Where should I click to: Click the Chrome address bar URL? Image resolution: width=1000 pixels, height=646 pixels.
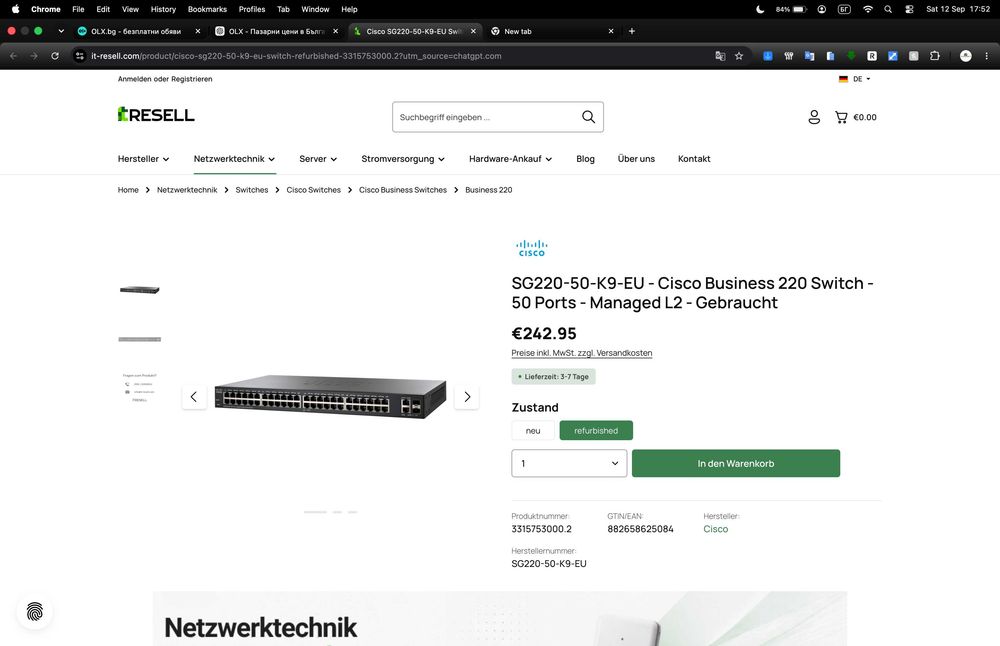[296, 56]
